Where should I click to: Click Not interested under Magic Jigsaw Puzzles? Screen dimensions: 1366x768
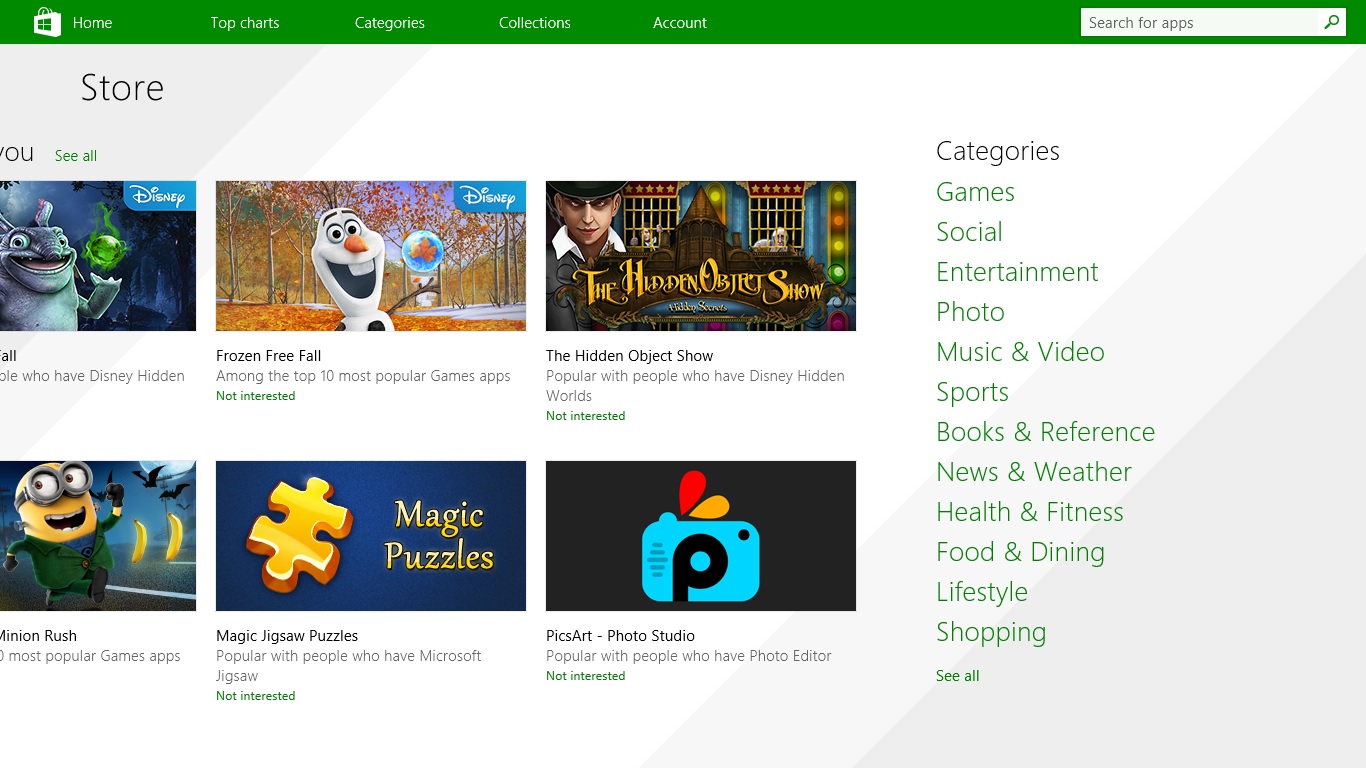(256, 696)
